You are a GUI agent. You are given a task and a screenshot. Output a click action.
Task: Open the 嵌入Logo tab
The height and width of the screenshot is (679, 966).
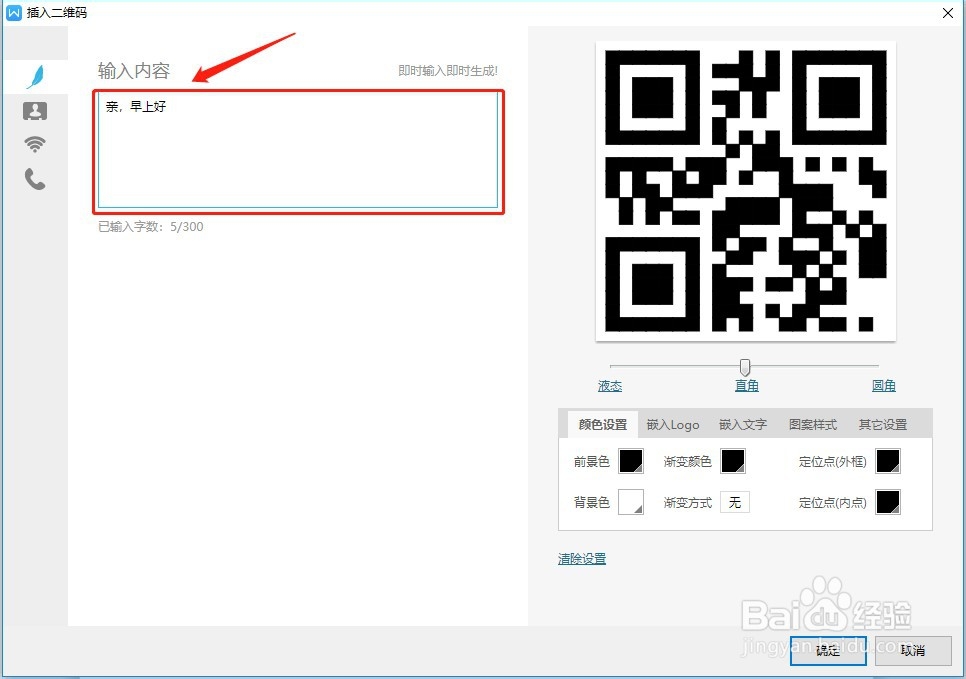(x=673, y=425)
